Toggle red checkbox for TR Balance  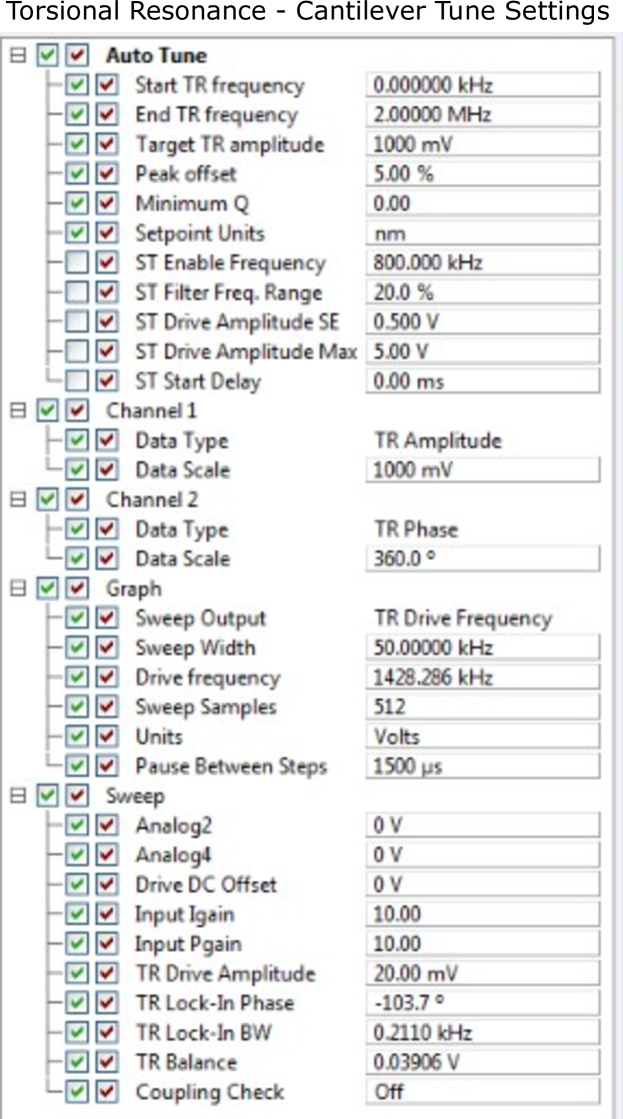pyautogui.click(x=106, y=1063)
